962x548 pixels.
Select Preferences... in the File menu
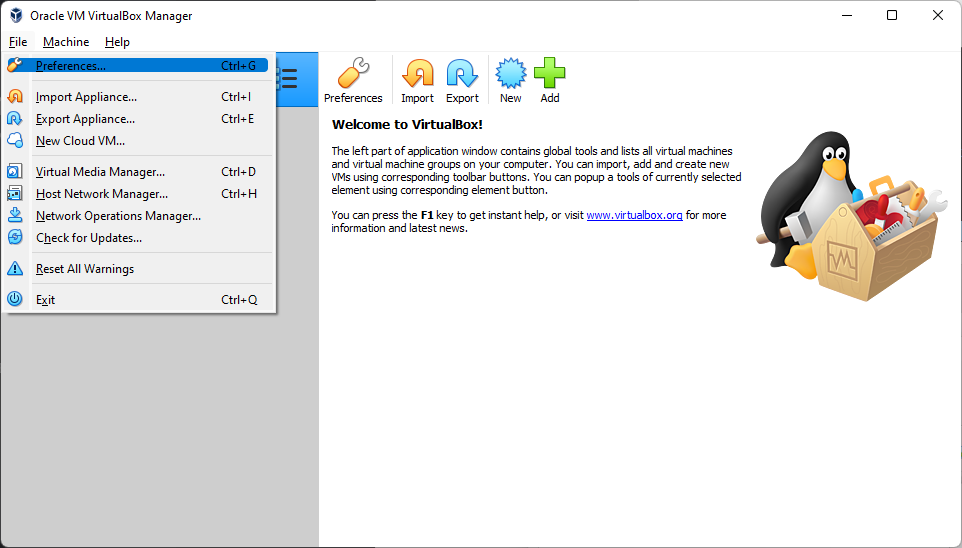click(x=70, y=66)
